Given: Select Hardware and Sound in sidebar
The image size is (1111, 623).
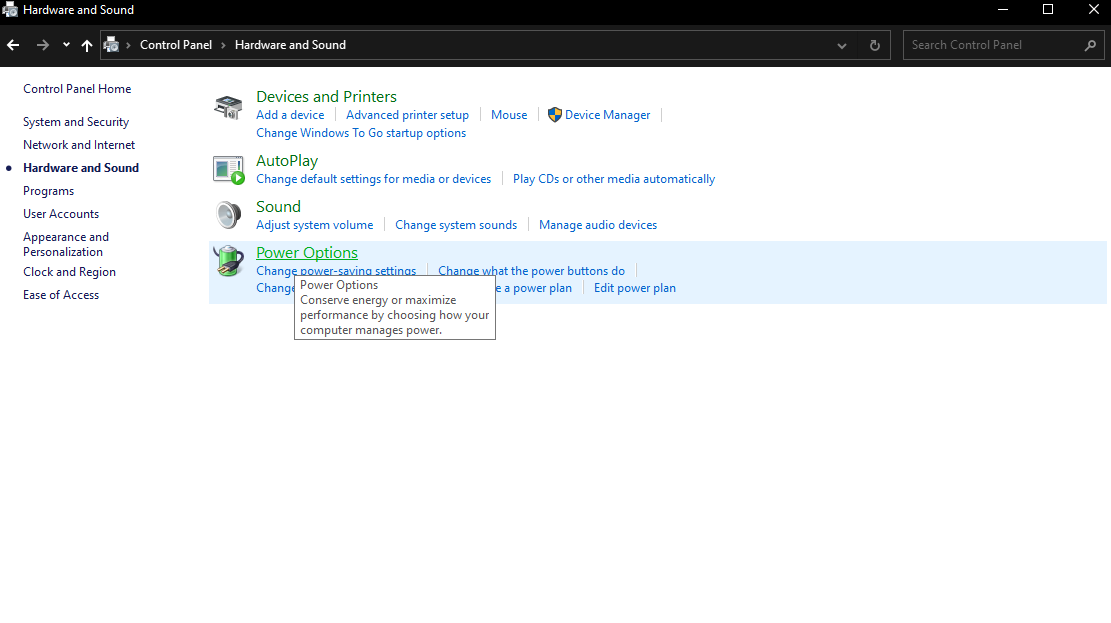Looking at the screenshot, I should (81, 168).
